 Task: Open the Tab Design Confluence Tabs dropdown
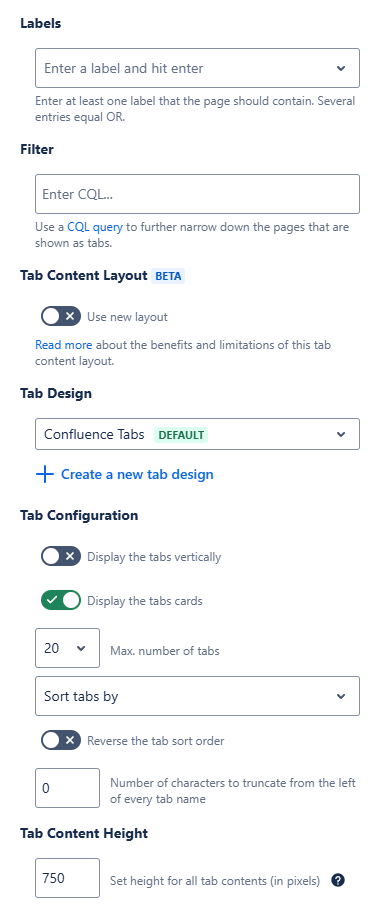coord(197,434)
